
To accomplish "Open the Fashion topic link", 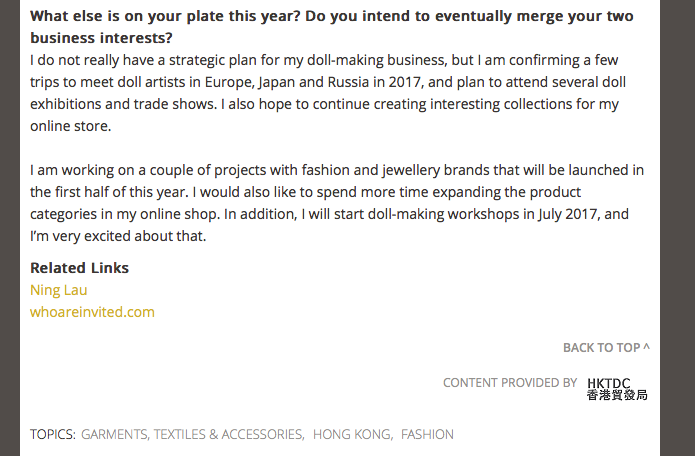I will click(427, 434).
